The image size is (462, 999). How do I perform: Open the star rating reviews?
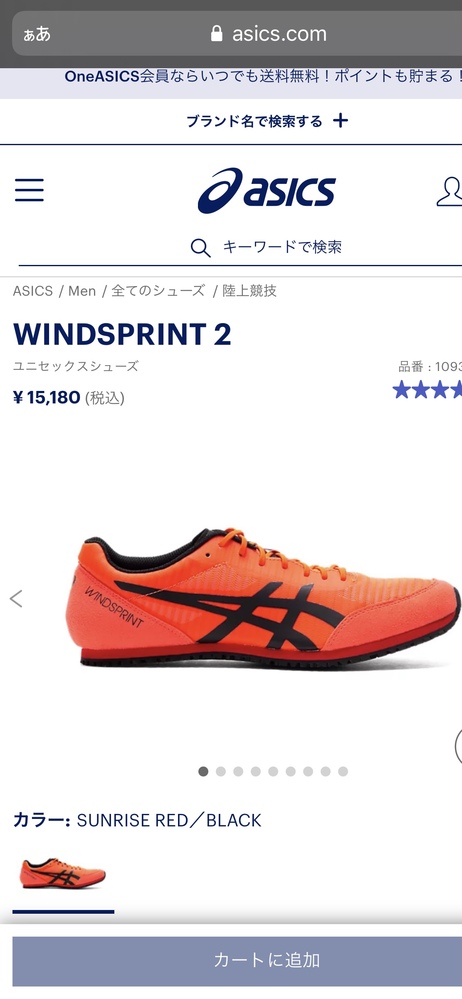tap(427, 389)
